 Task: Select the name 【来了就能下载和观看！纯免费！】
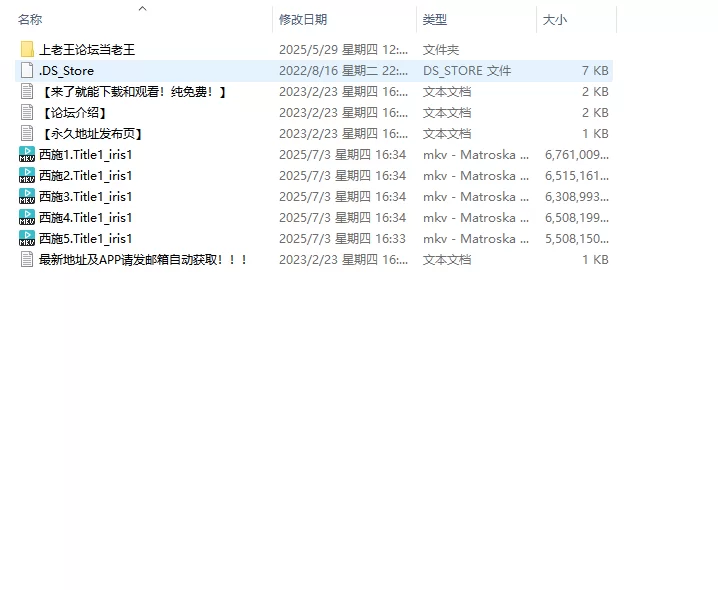click(133, 92)
